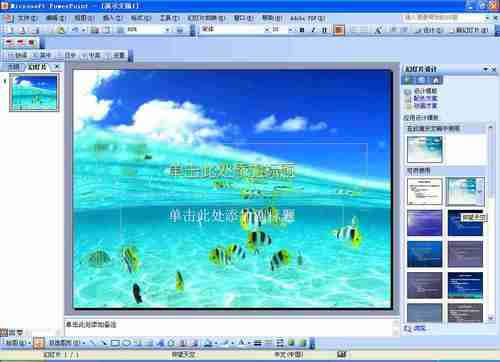
Task: Click the first Adobe PDF toolbar icon
Action: 9,43
